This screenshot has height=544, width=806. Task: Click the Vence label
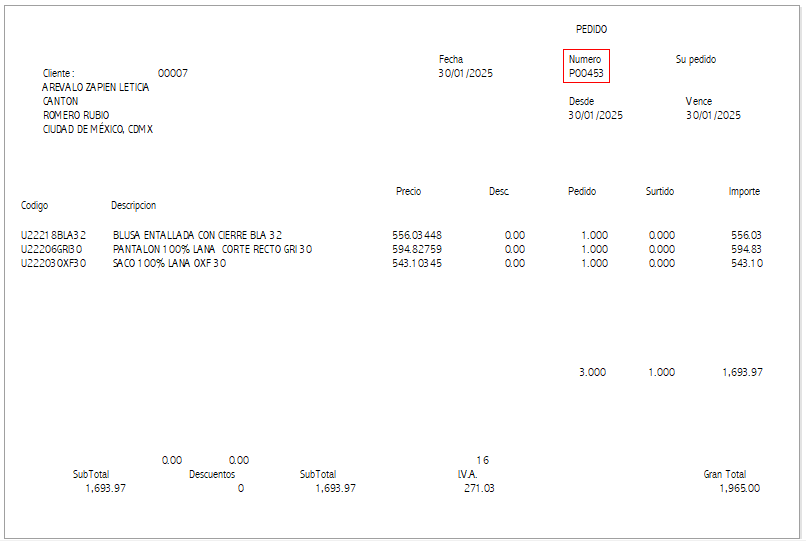(x=699, y=101)
